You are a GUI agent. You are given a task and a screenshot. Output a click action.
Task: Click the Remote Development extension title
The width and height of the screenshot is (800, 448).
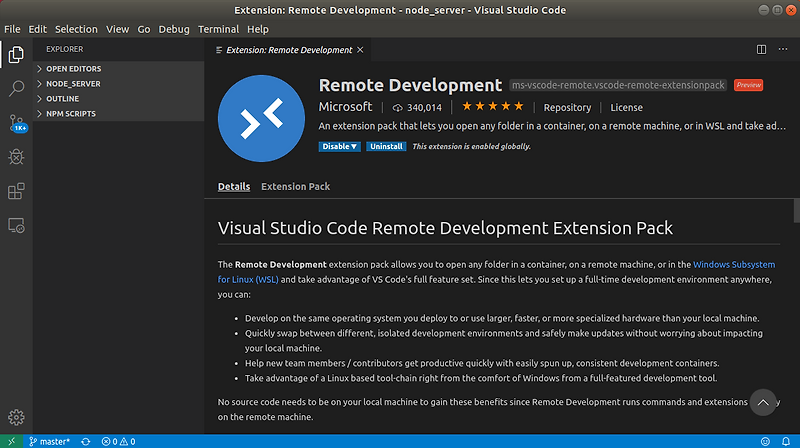pos(410,85)
